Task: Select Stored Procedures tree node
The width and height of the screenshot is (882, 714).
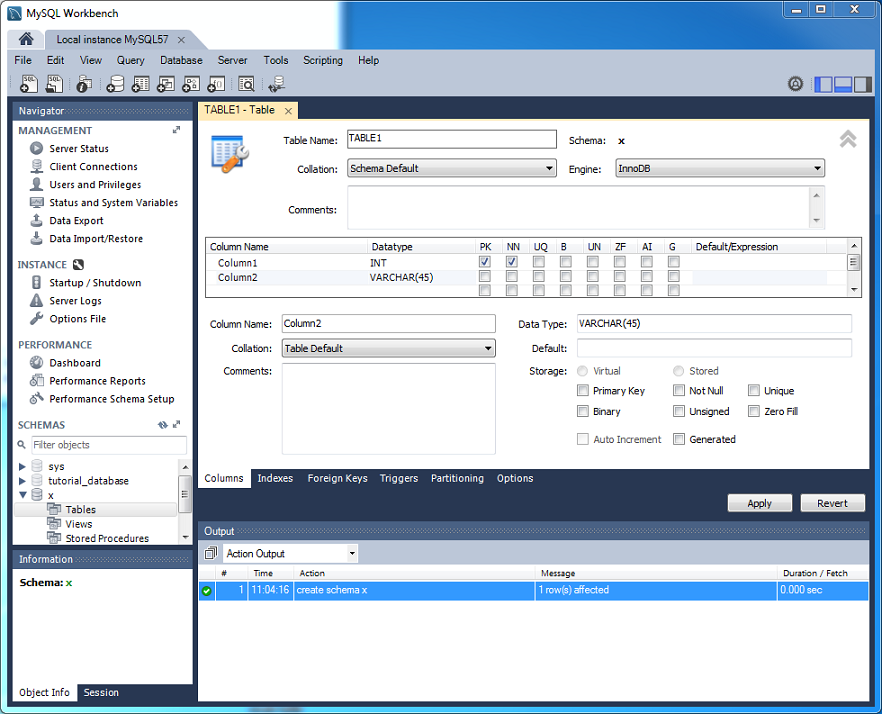Action: (x=107, y=538)
